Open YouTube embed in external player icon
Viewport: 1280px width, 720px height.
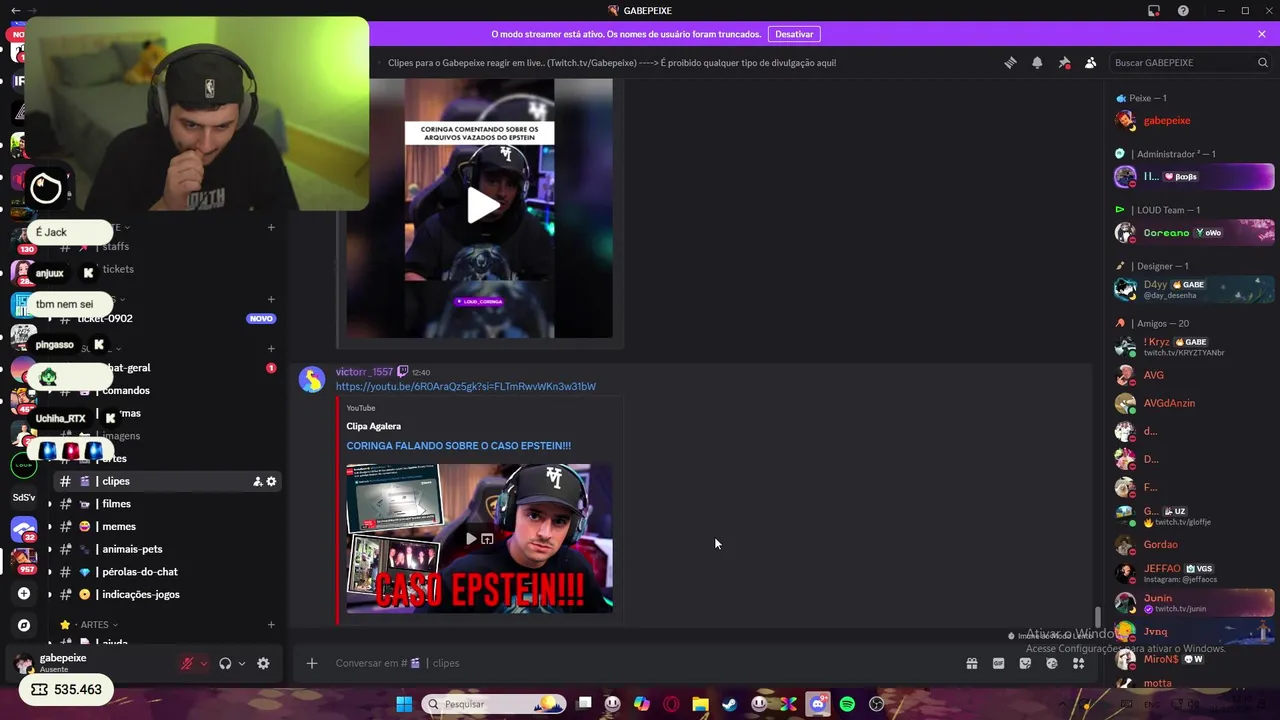(487, 538)
